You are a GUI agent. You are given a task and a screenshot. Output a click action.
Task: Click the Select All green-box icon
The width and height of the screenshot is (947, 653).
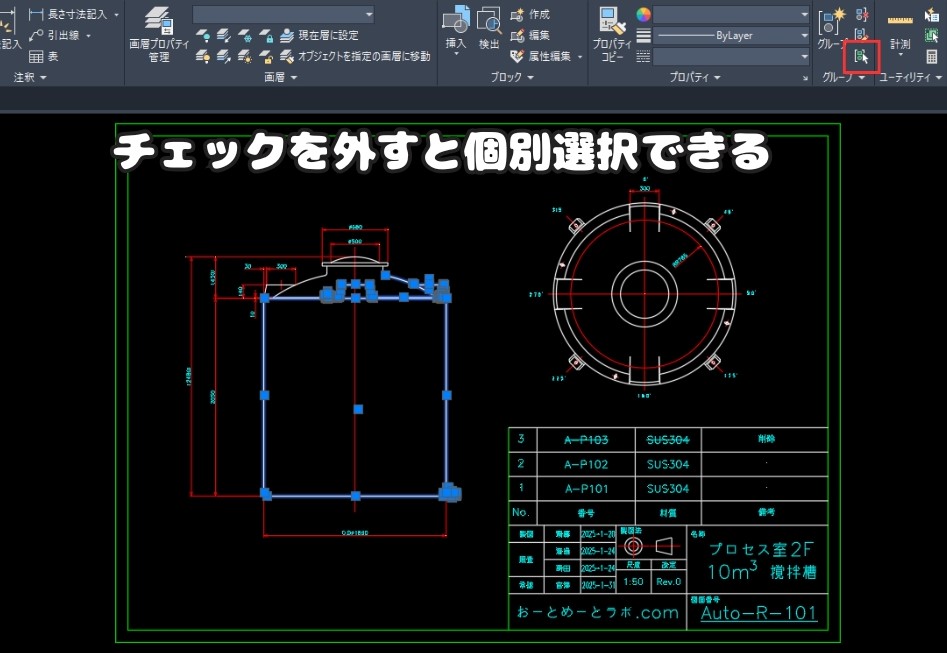[932, 36]
